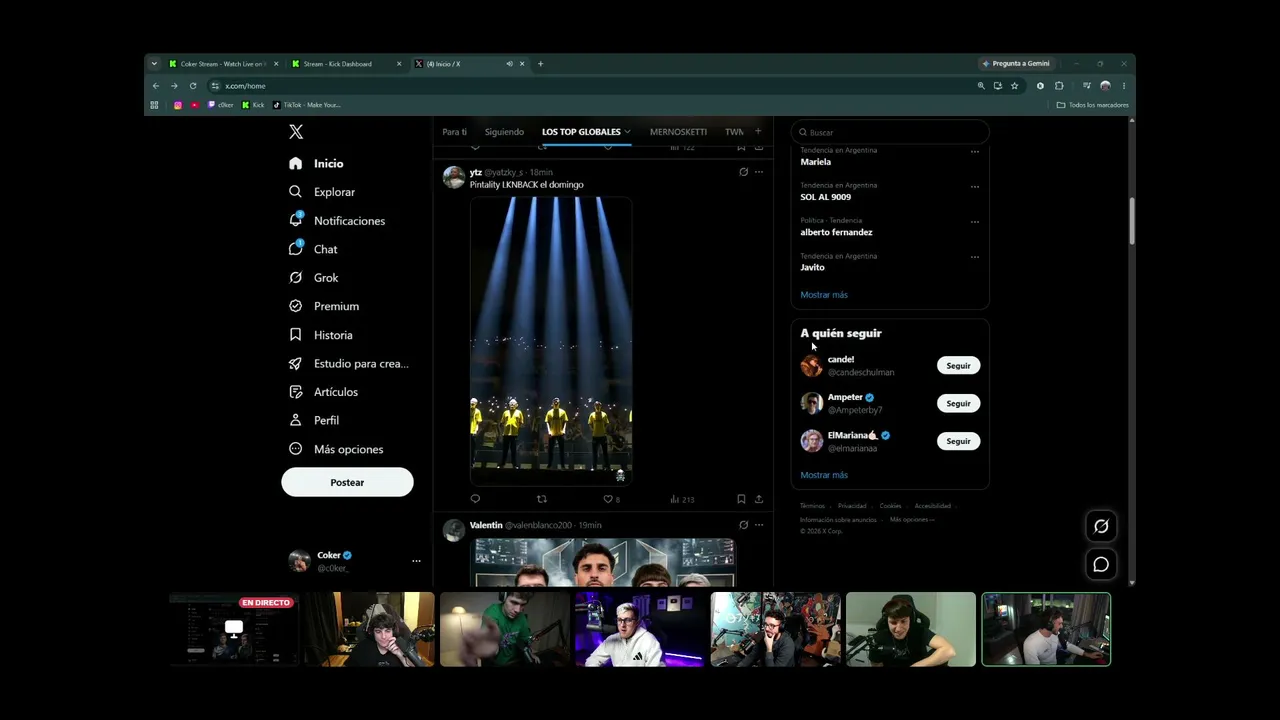Open Grok actions on Valentin's post

pyautogui.click(x=743, y=525)
